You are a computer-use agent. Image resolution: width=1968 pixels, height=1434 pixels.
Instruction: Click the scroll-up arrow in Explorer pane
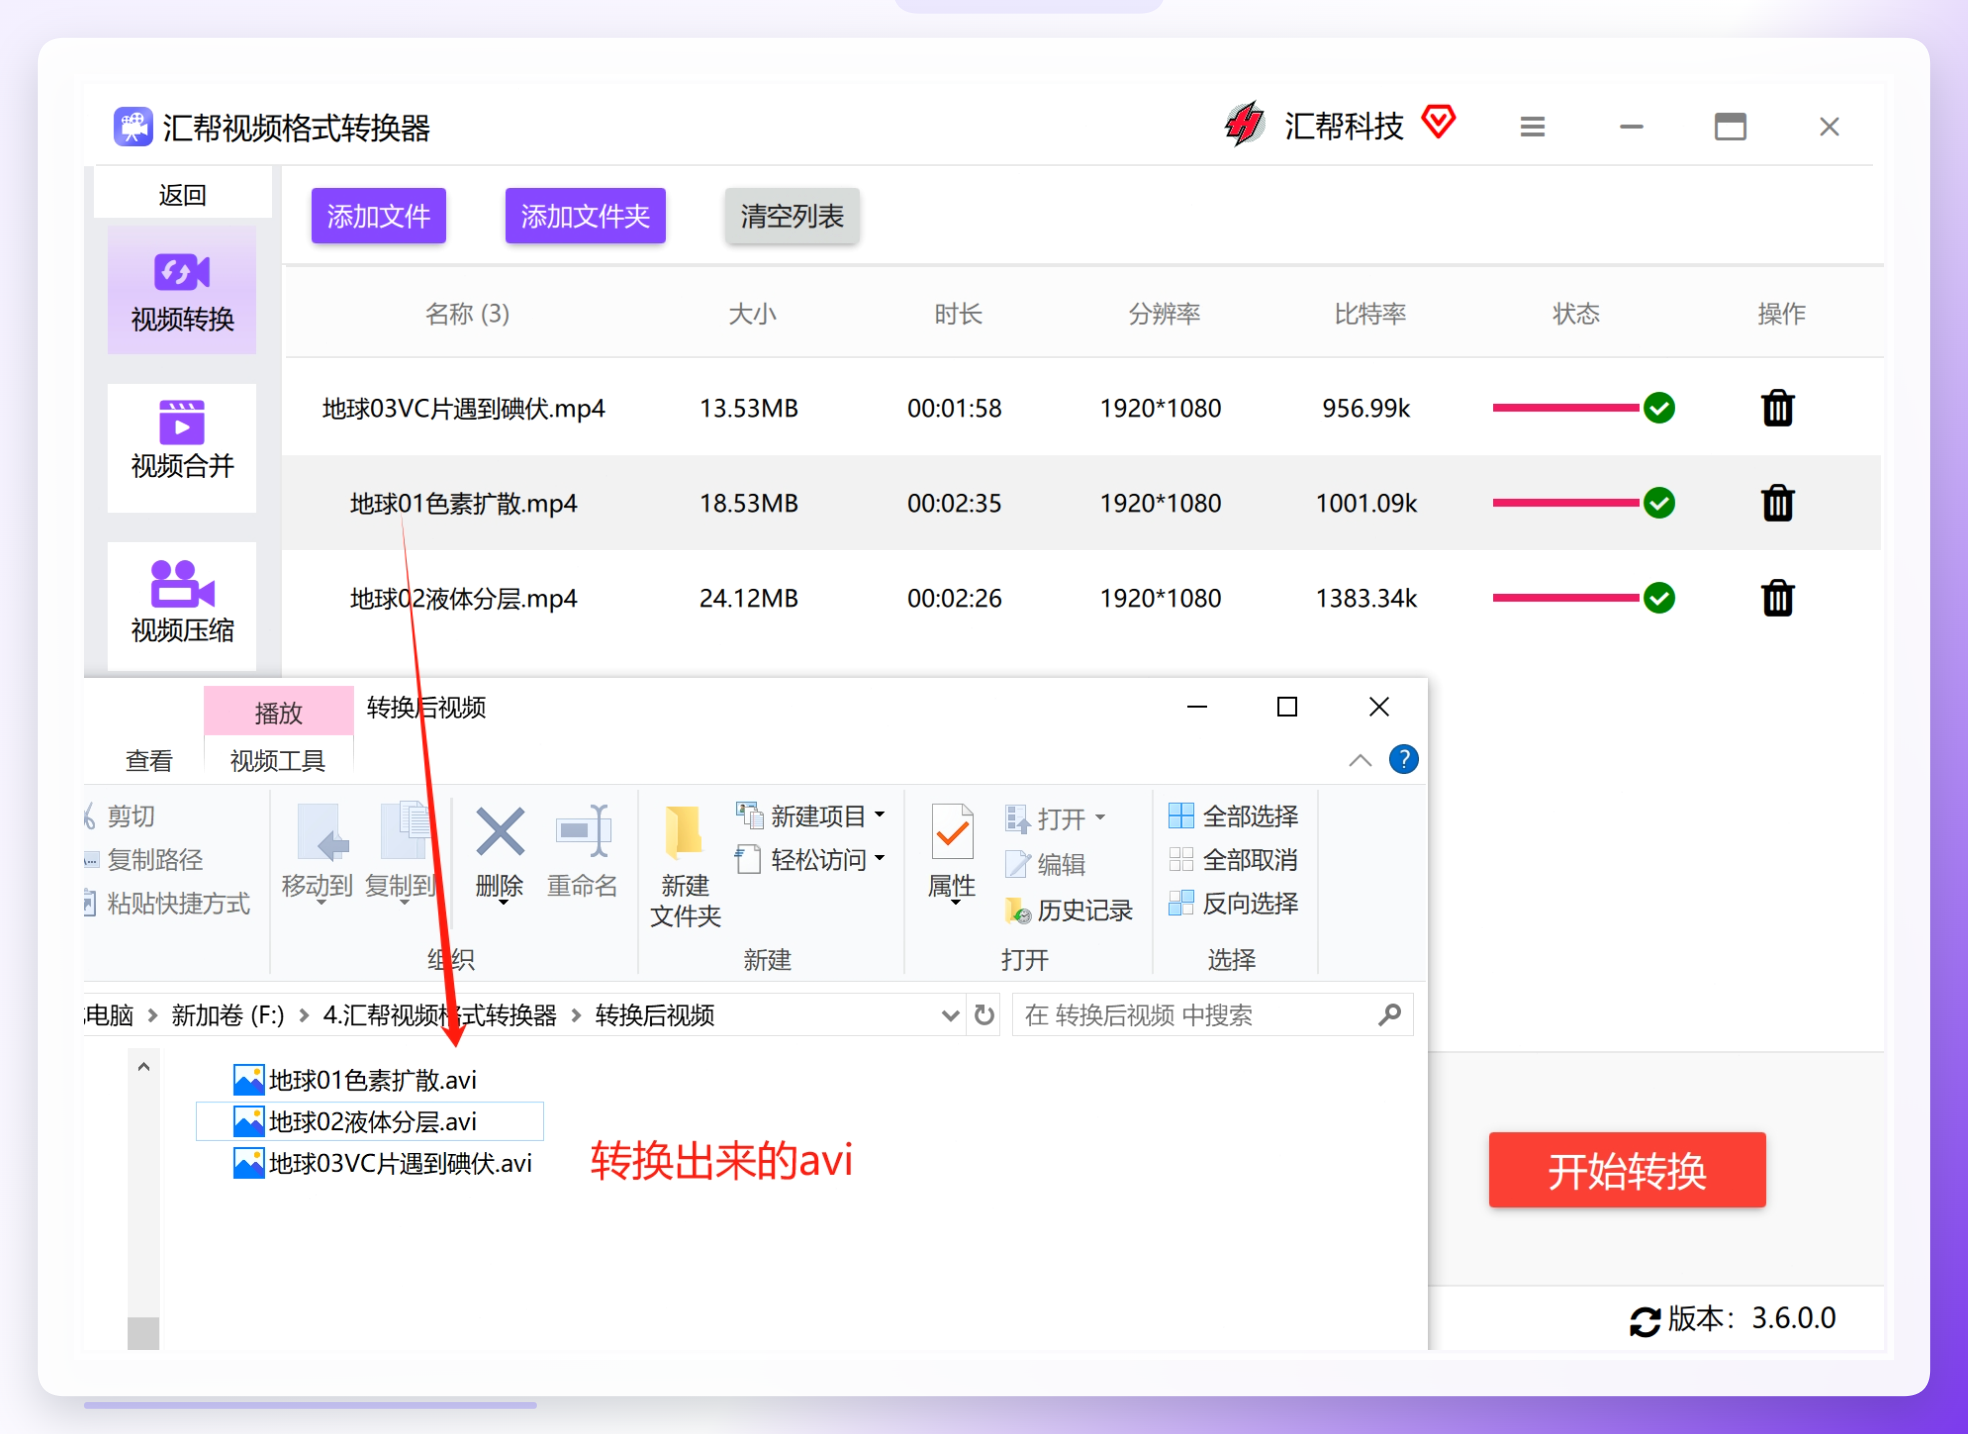coord(144,1067)
